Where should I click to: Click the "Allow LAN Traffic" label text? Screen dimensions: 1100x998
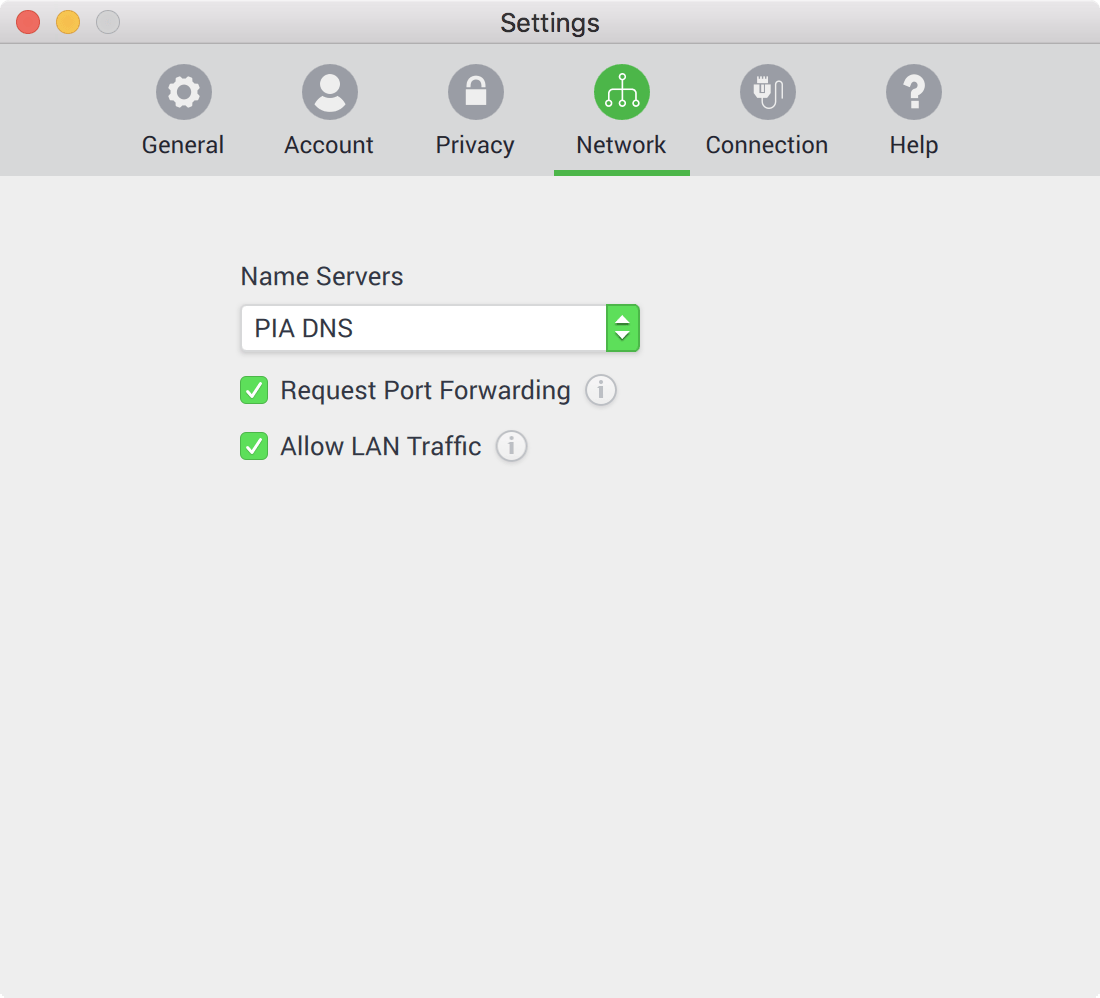pos(380,446)
